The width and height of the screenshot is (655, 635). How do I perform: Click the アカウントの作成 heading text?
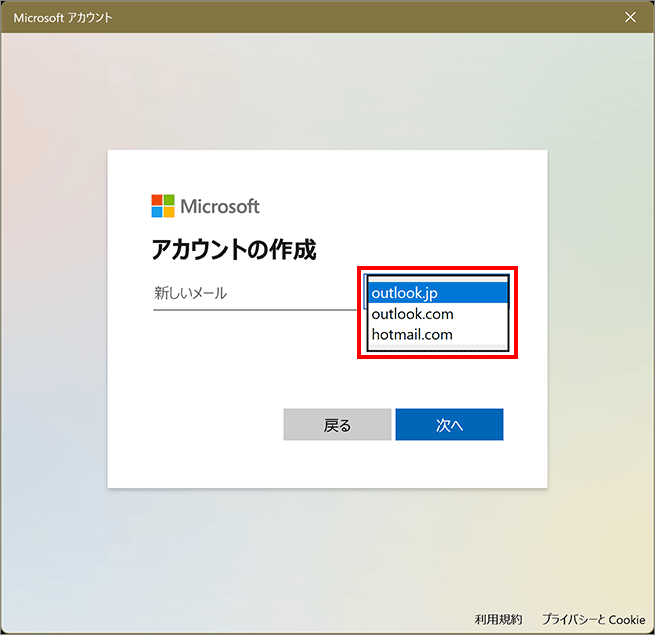click(234, 249)
